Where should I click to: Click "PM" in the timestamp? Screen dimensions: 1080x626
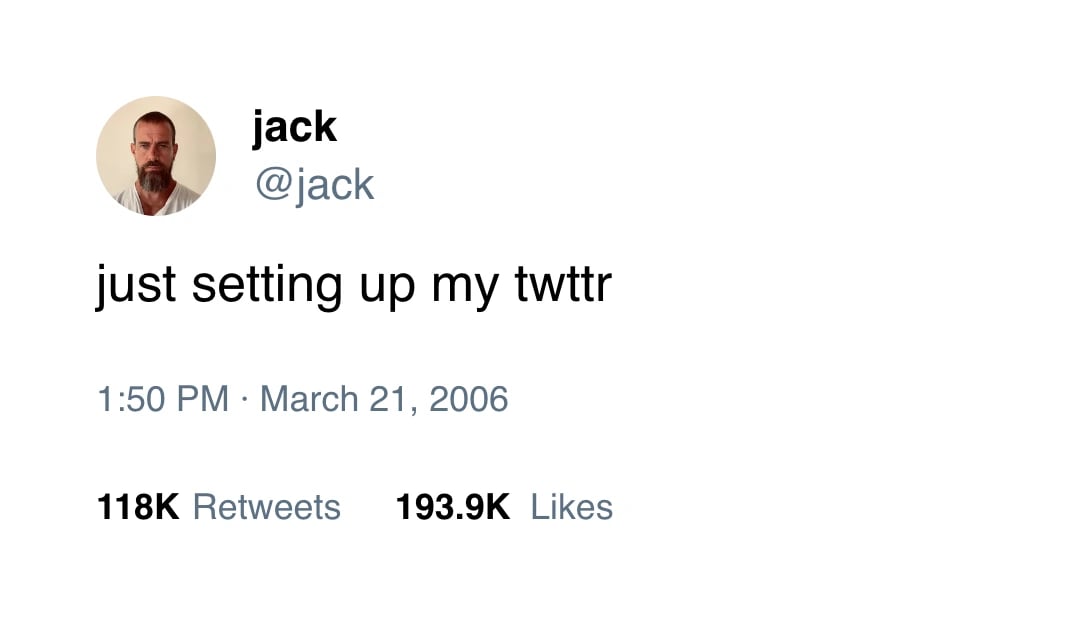203,399
